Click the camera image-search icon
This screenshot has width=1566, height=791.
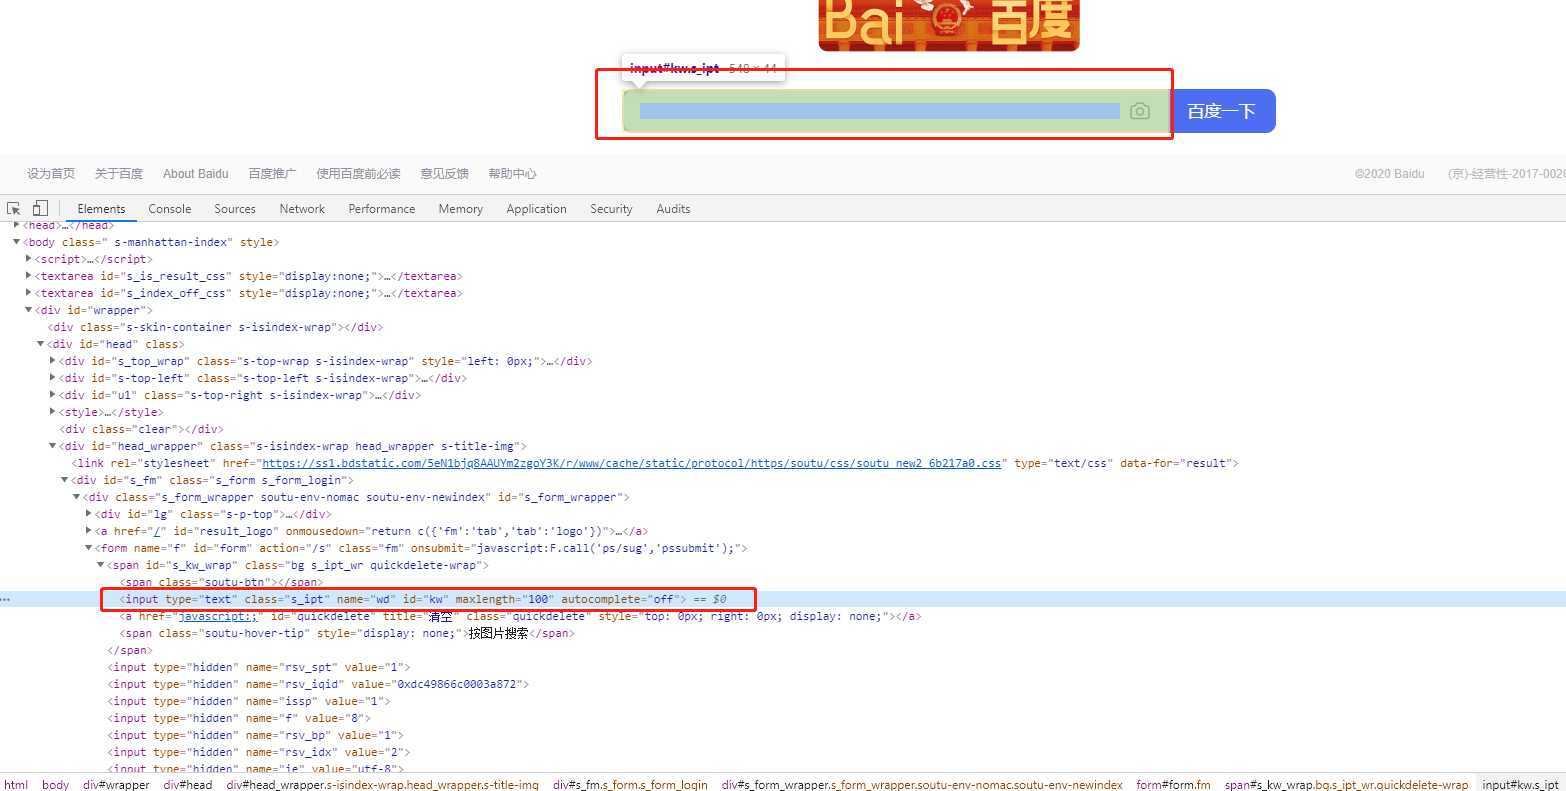pos(1139,111)
